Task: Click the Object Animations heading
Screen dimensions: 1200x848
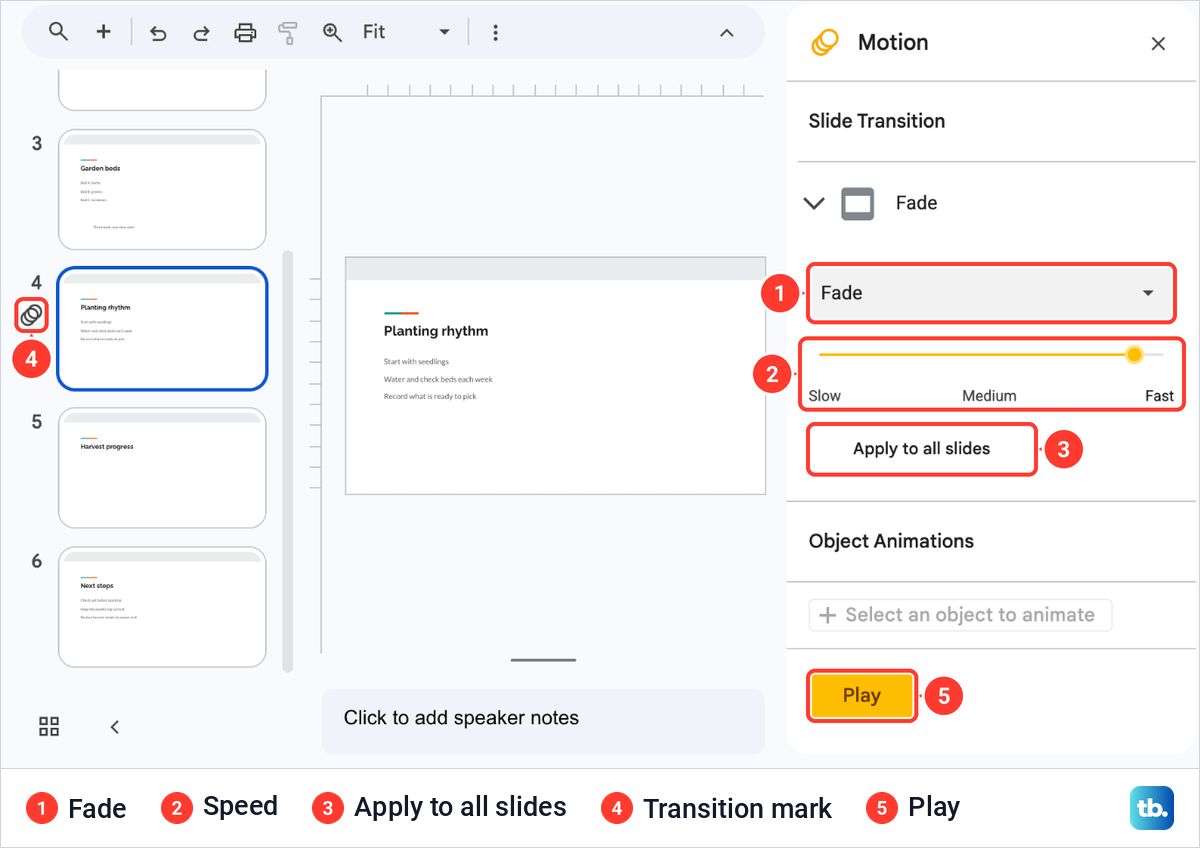Action: point(891,541)
